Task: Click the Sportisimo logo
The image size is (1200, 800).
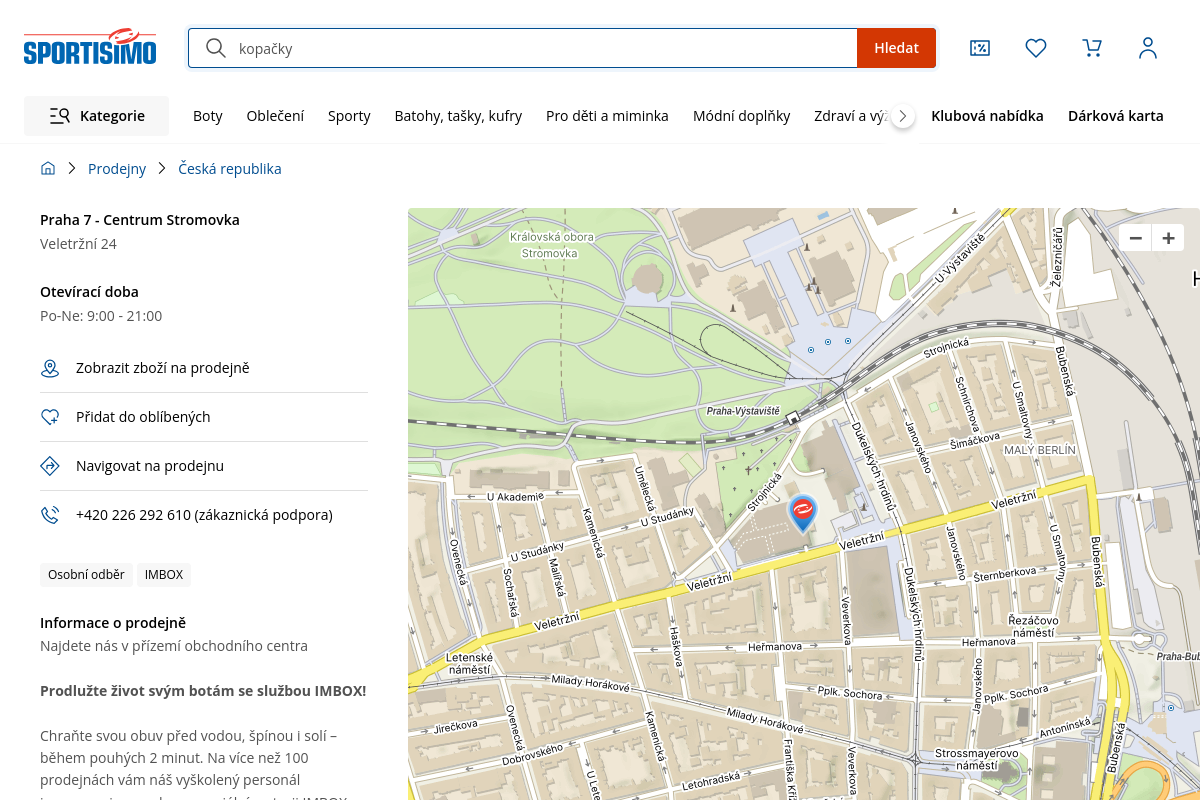Action: [90, 47]
